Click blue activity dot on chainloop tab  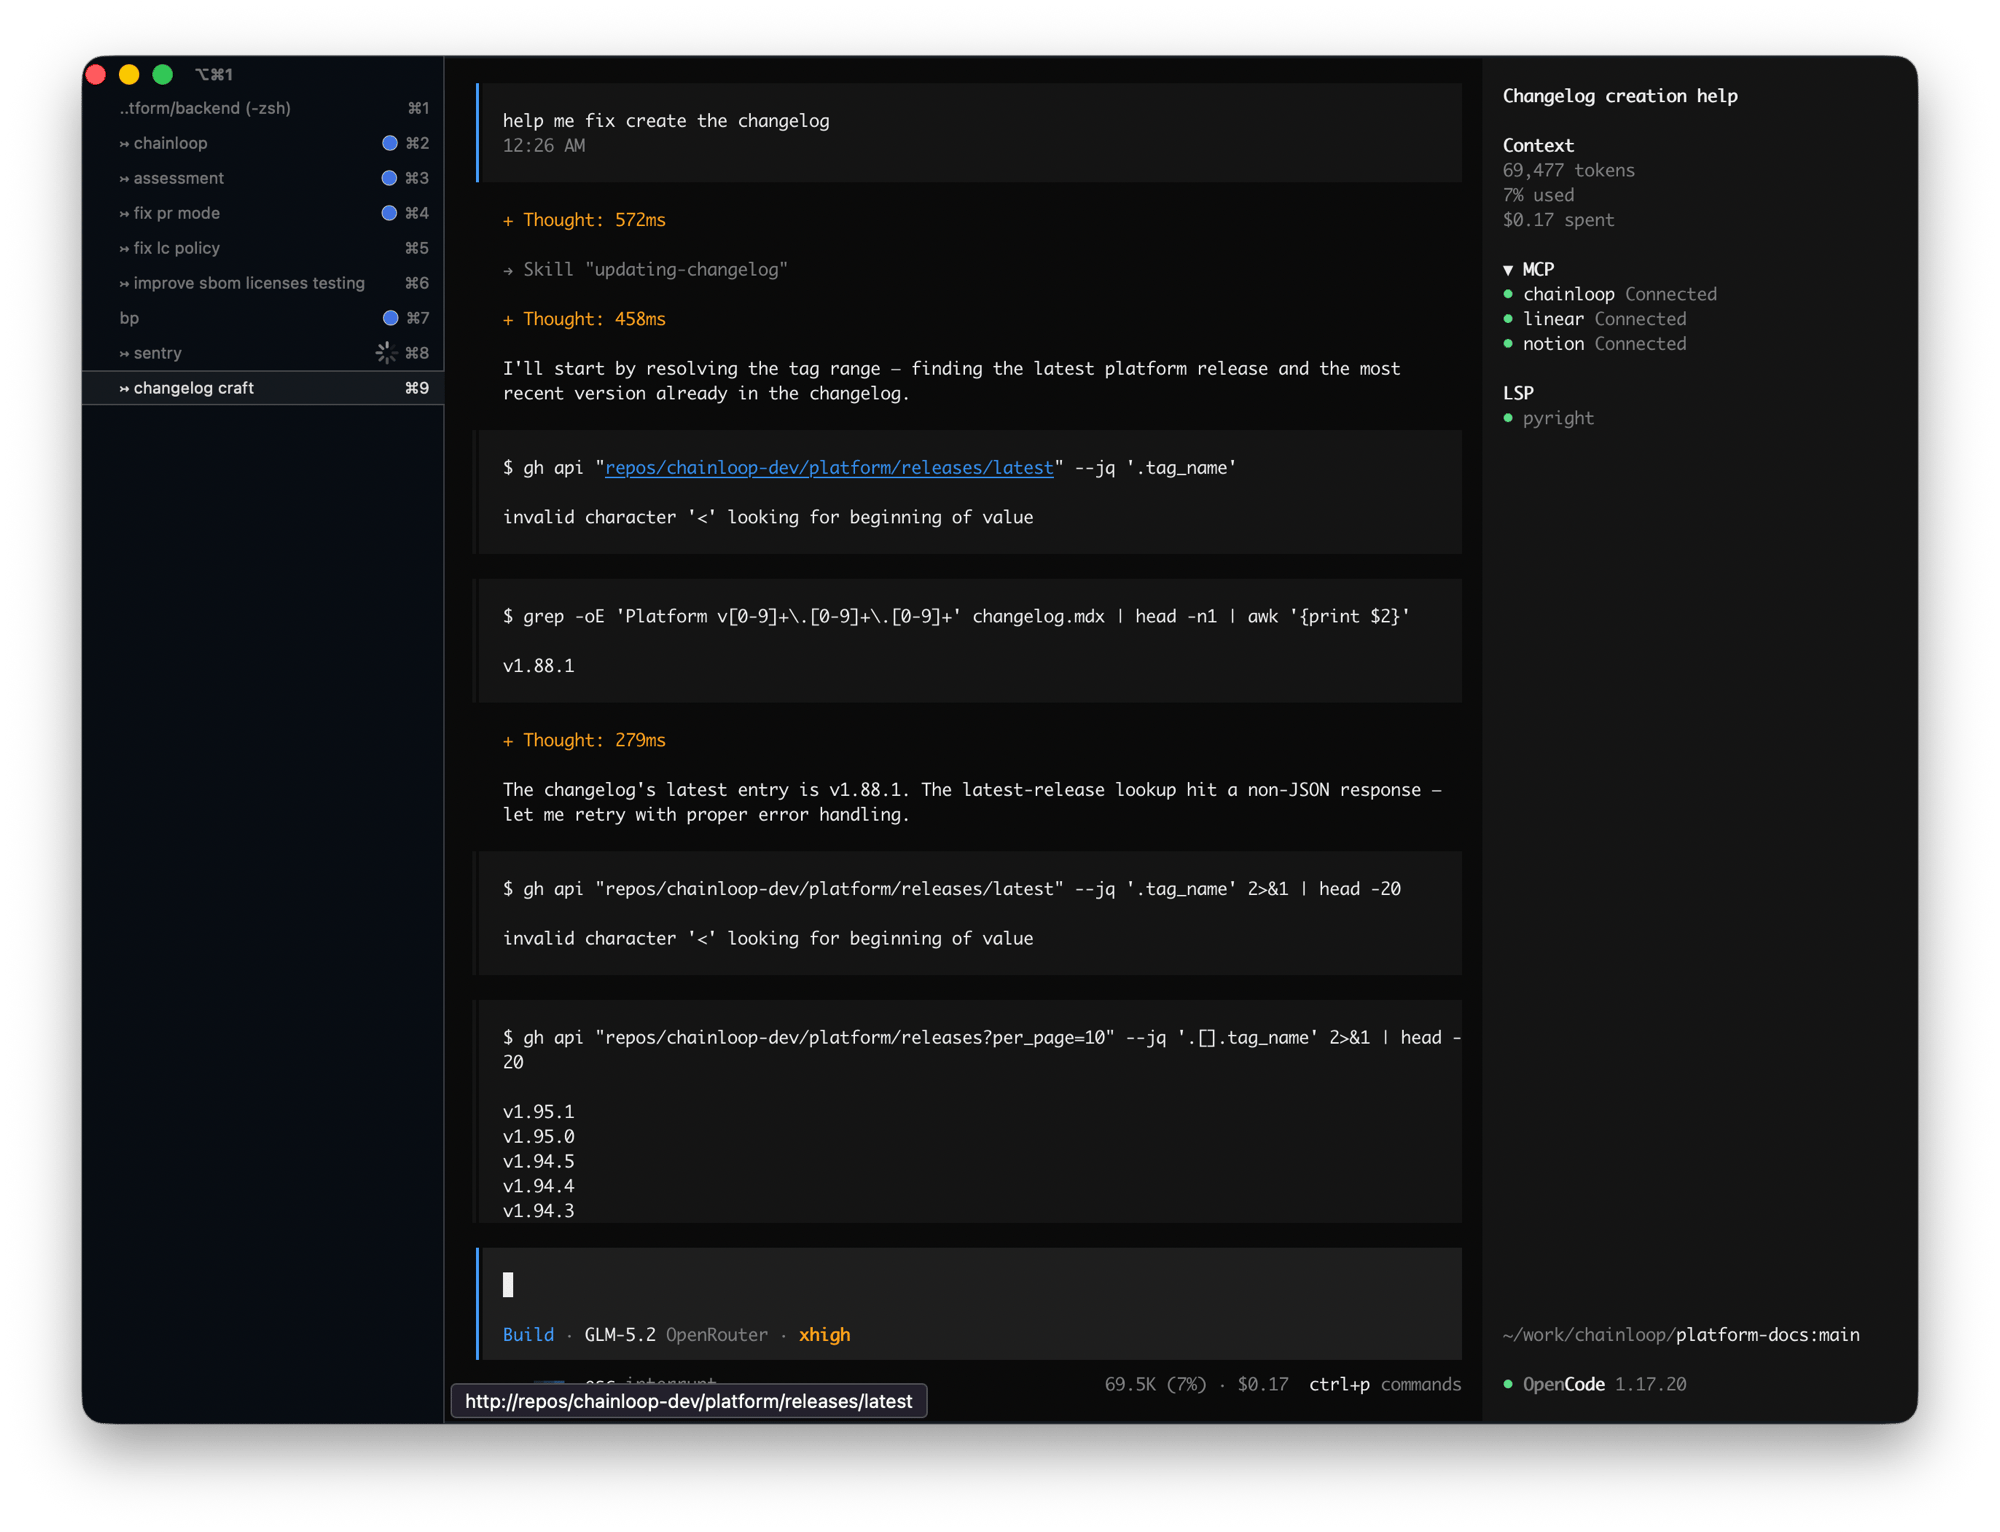point(390,143)
